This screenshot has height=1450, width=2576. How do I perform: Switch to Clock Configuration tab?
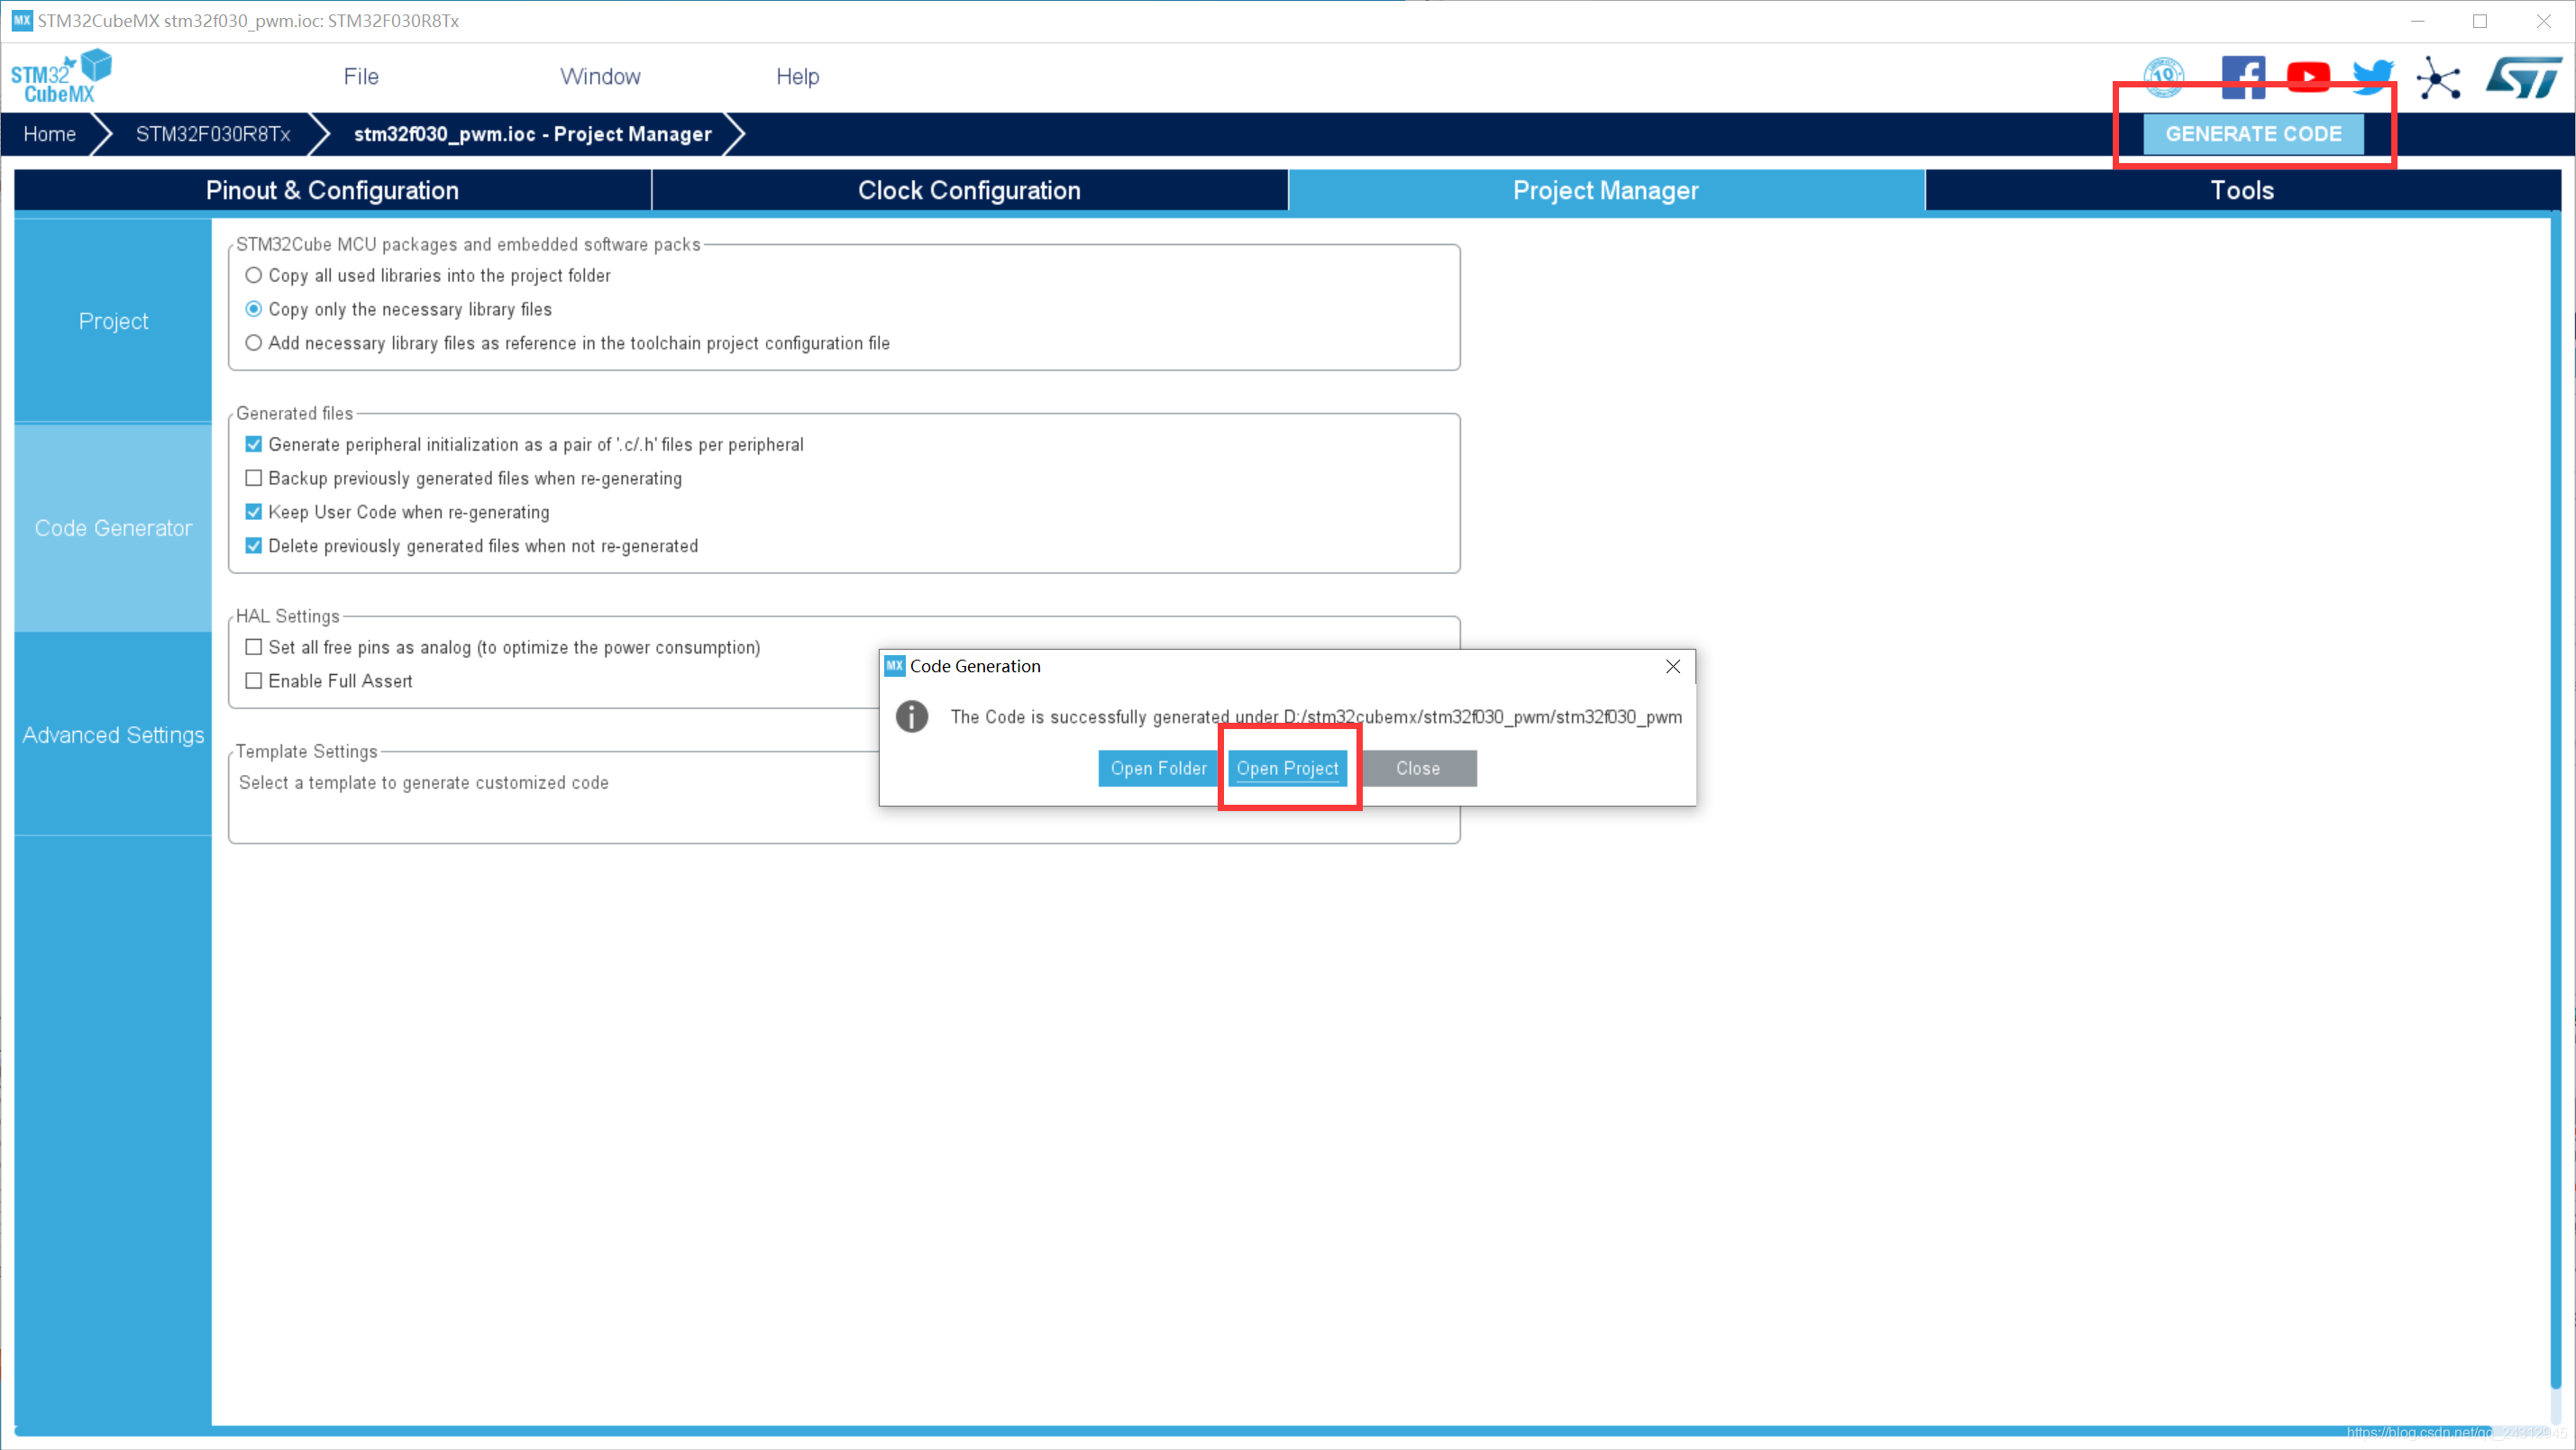[x=968, y=189]
